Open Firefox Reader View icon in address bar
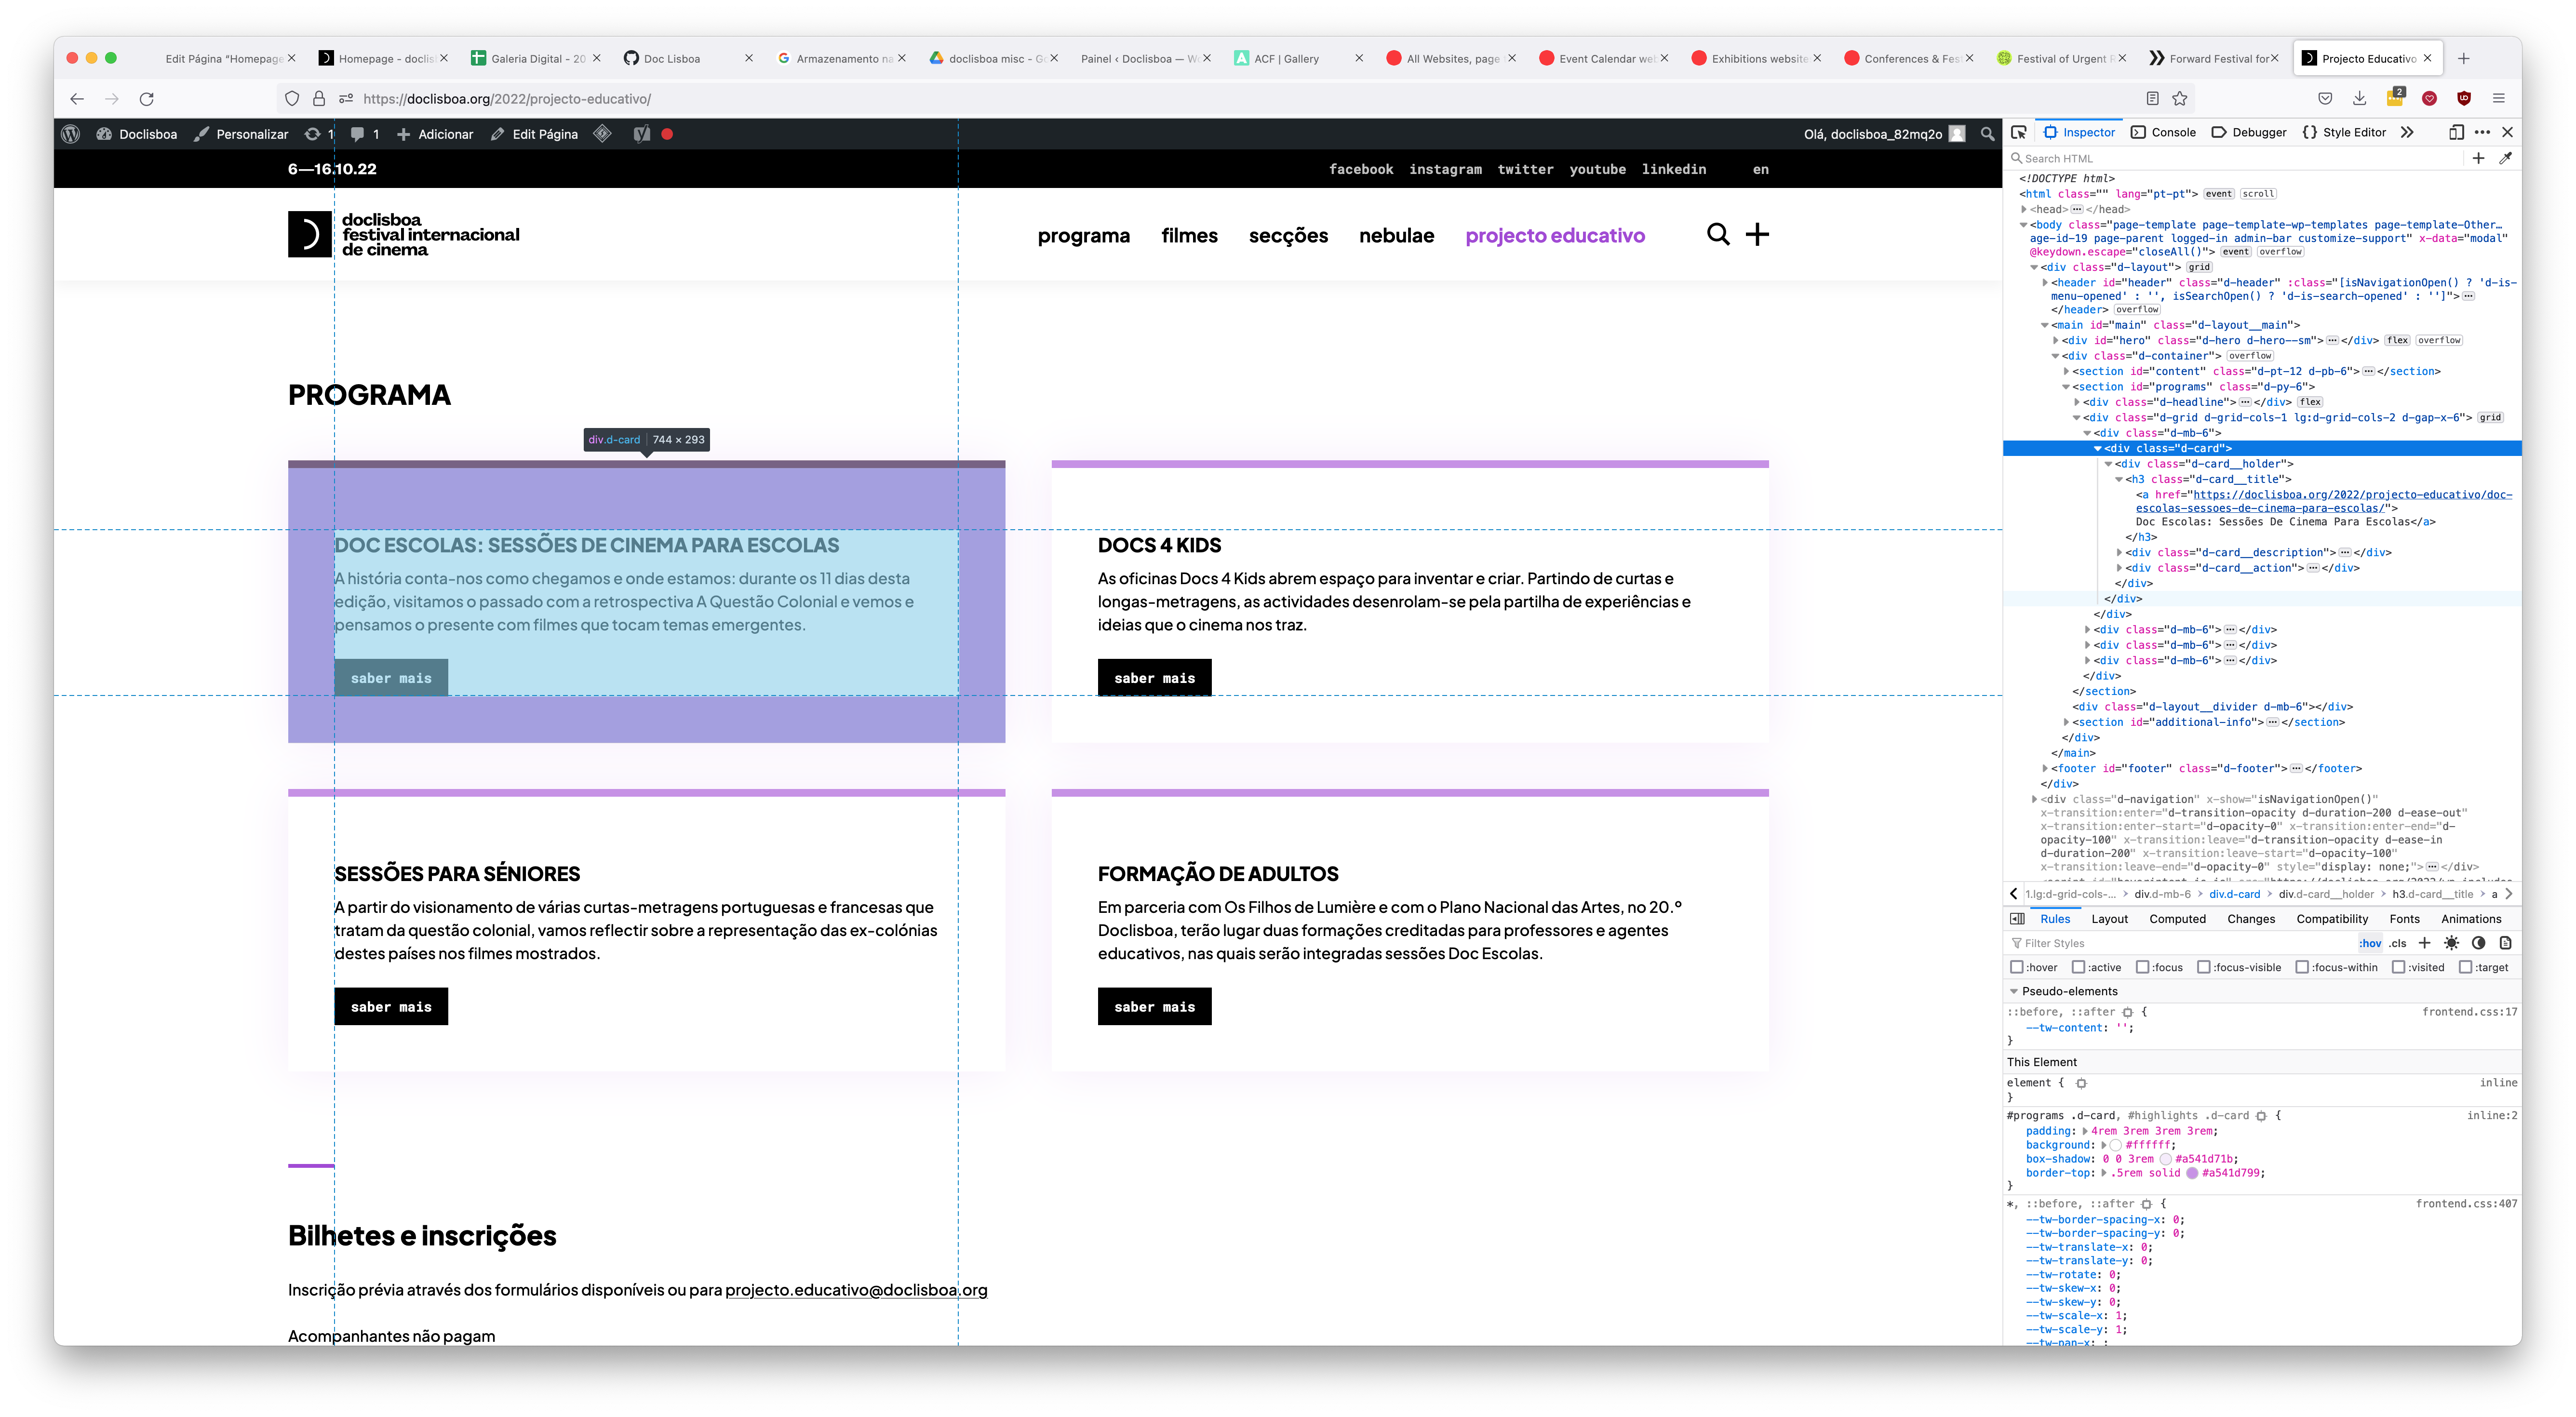Screen dimensions: 2576x1417 (x=2152, y=98)
